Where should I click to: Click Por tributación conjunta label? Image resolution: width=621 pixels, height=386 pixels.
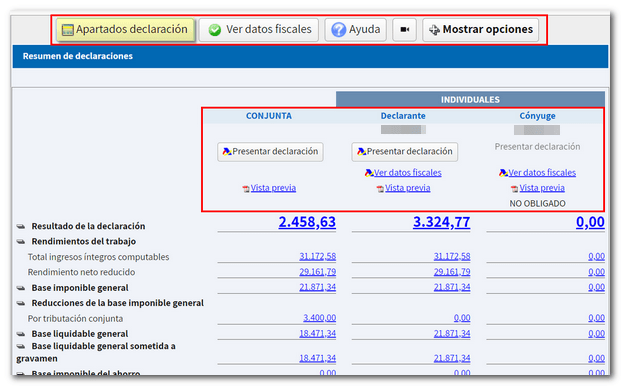[x=75, y=319]
